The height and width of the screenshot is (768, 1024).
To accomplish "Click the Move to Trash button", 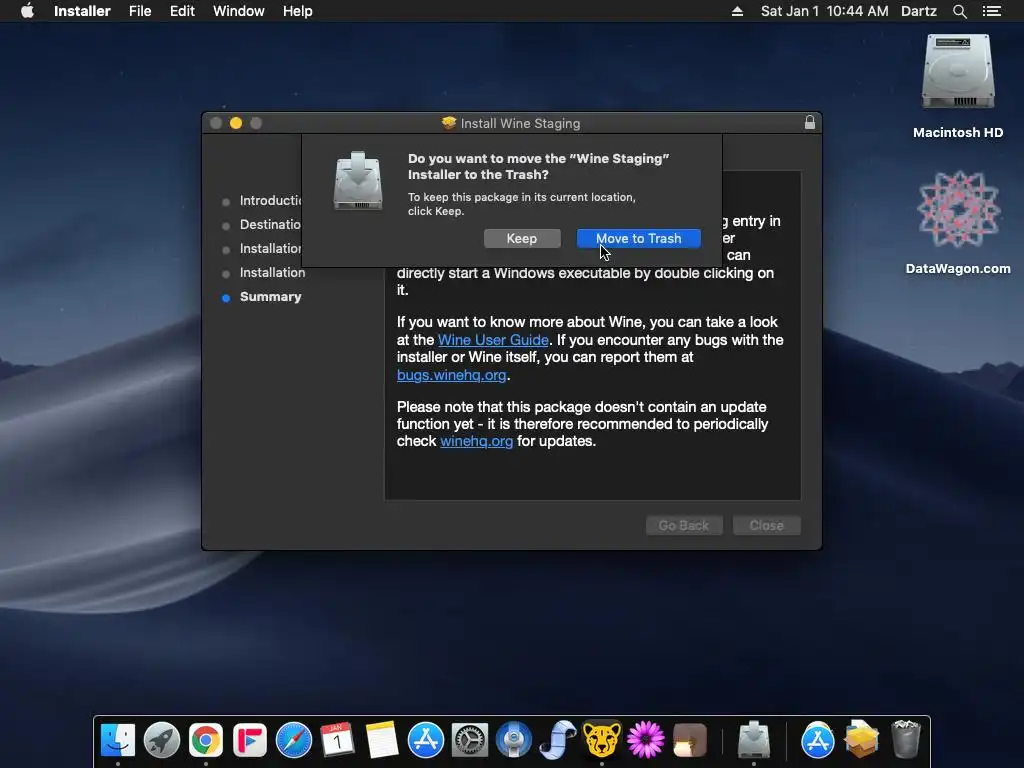I will coord(638,238).
